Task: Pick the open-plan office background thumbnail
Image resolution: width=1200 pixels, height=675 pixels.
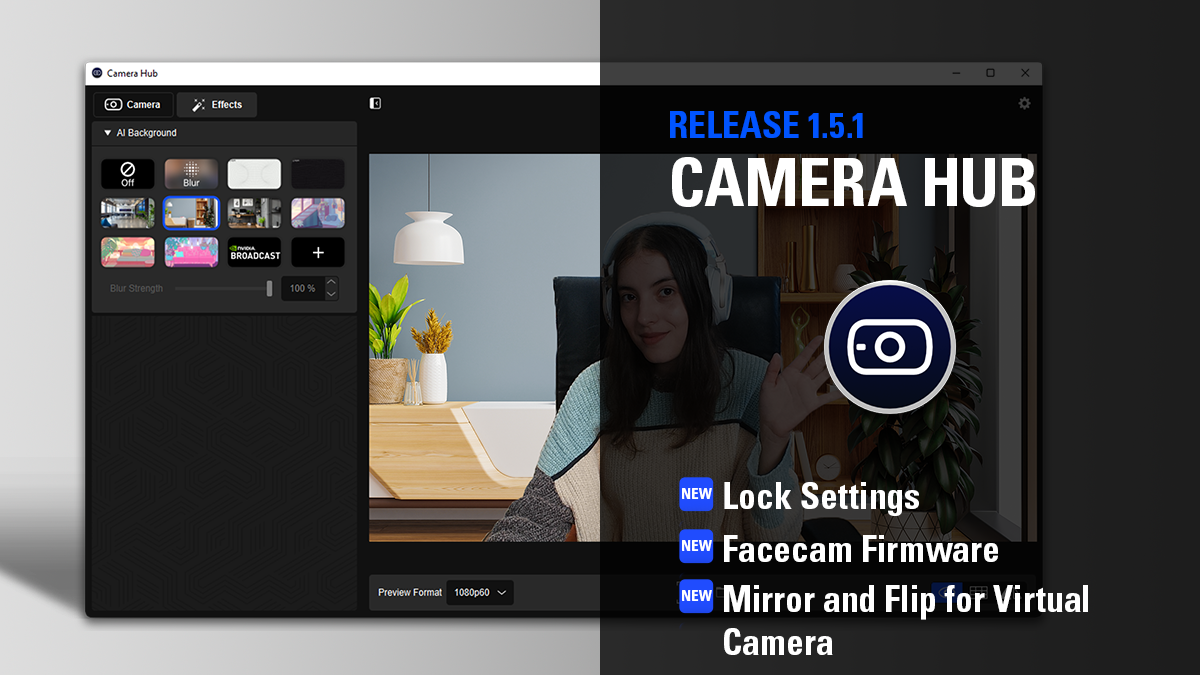Action: [x=128, y=213]
